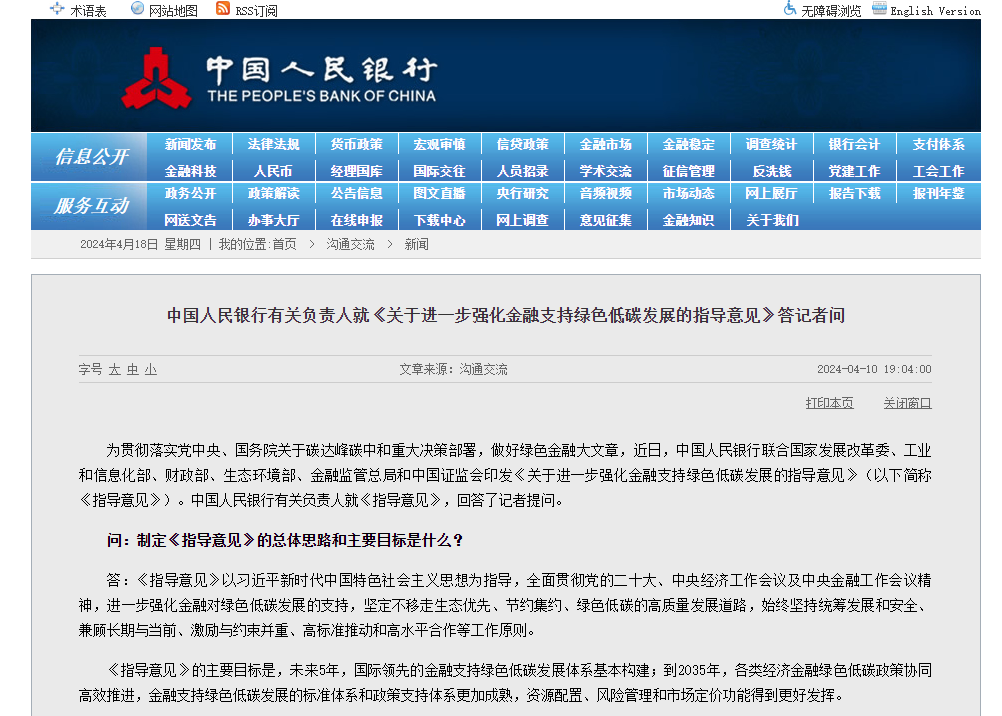1002x716 pixels.
Task: Click the 打印本页 print link
Action: tap(831, 402)
